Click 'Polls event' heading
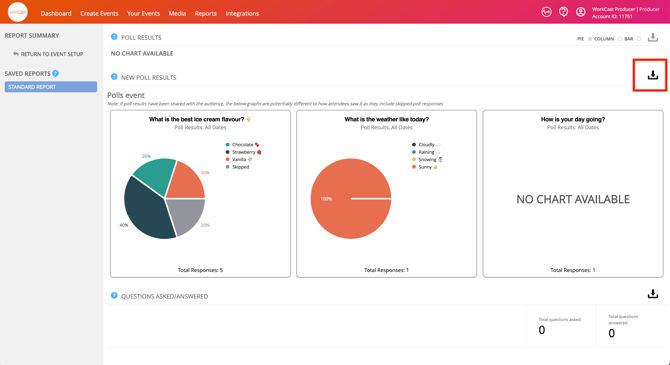The width and height of the screenshot is (670, 365). pyautogui.click(x=126, y=95)
